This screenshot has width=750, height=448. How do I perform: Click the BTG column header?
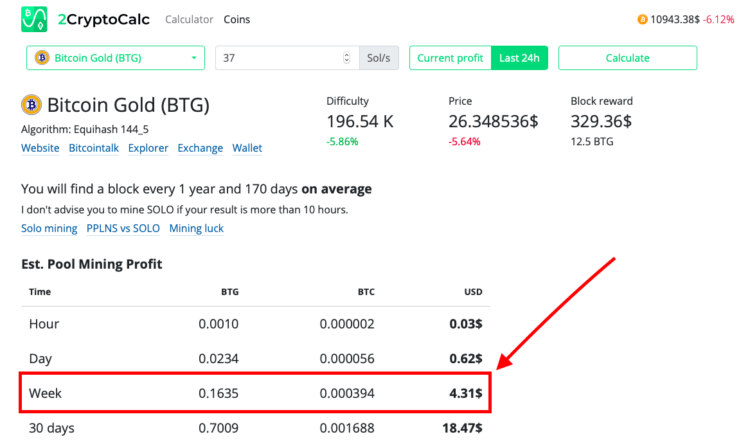(x=230, y=292)
